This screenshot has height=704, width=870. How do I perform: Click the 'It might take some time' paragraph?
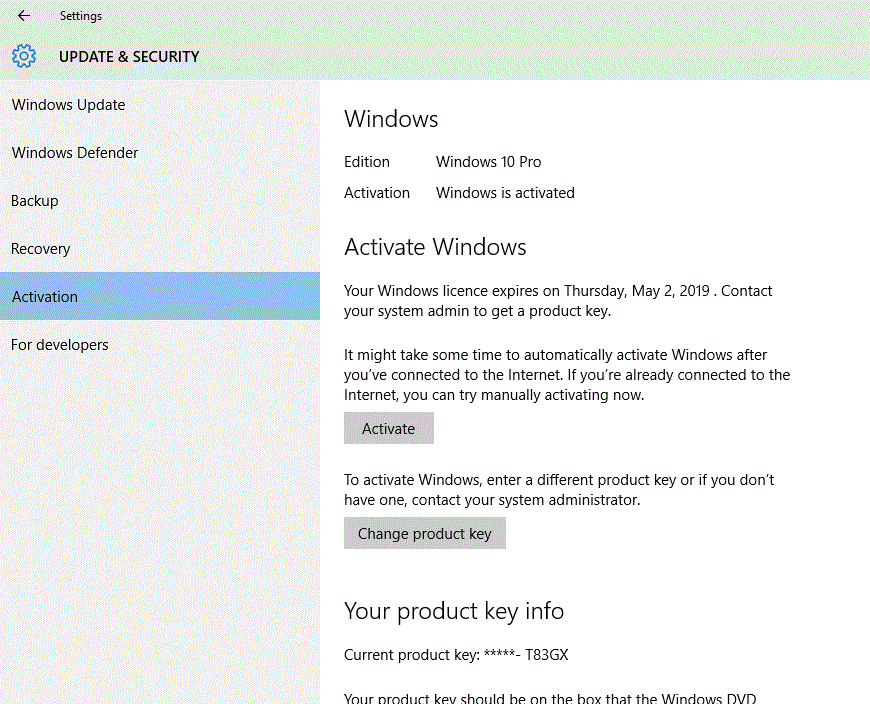point(567,375)
